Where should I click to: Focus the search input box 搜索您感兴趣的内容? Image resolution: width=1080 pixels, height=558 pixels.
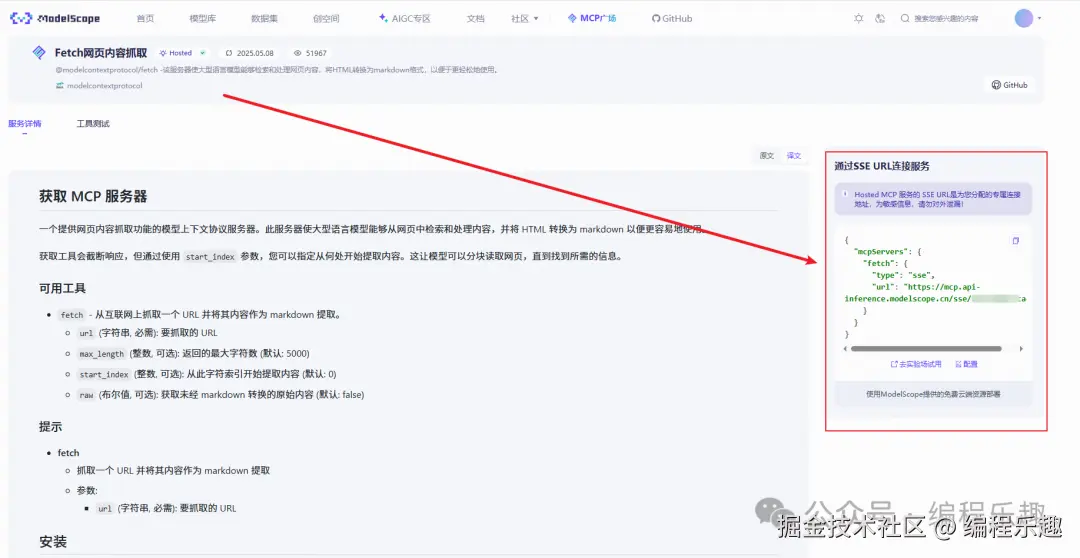(x=946, y=19)
